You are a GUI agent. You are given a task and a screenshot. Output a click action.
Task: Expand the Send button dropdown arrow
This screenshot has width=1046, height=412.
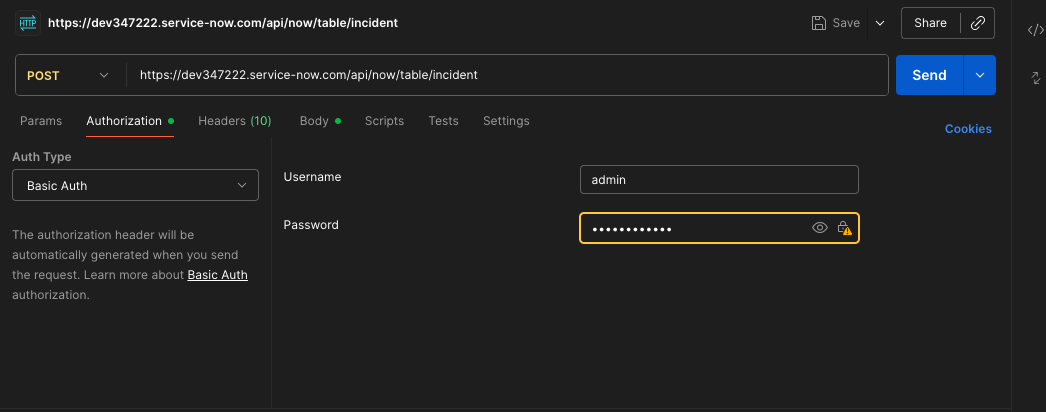click(980, 75)
